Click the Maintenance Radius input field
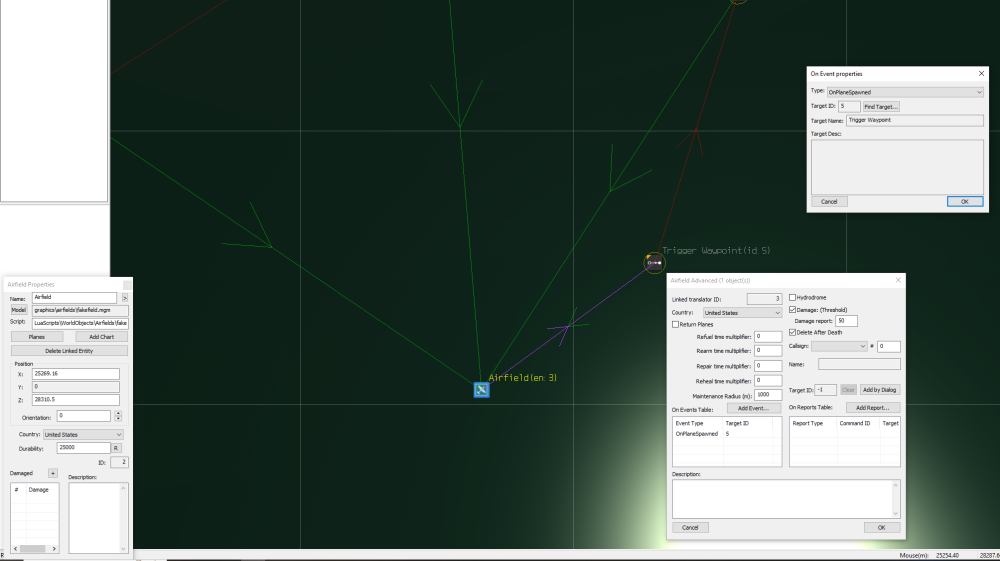The height and width of the screenshot is (561, 1000). pyautogui.click(x=769, y=395)
